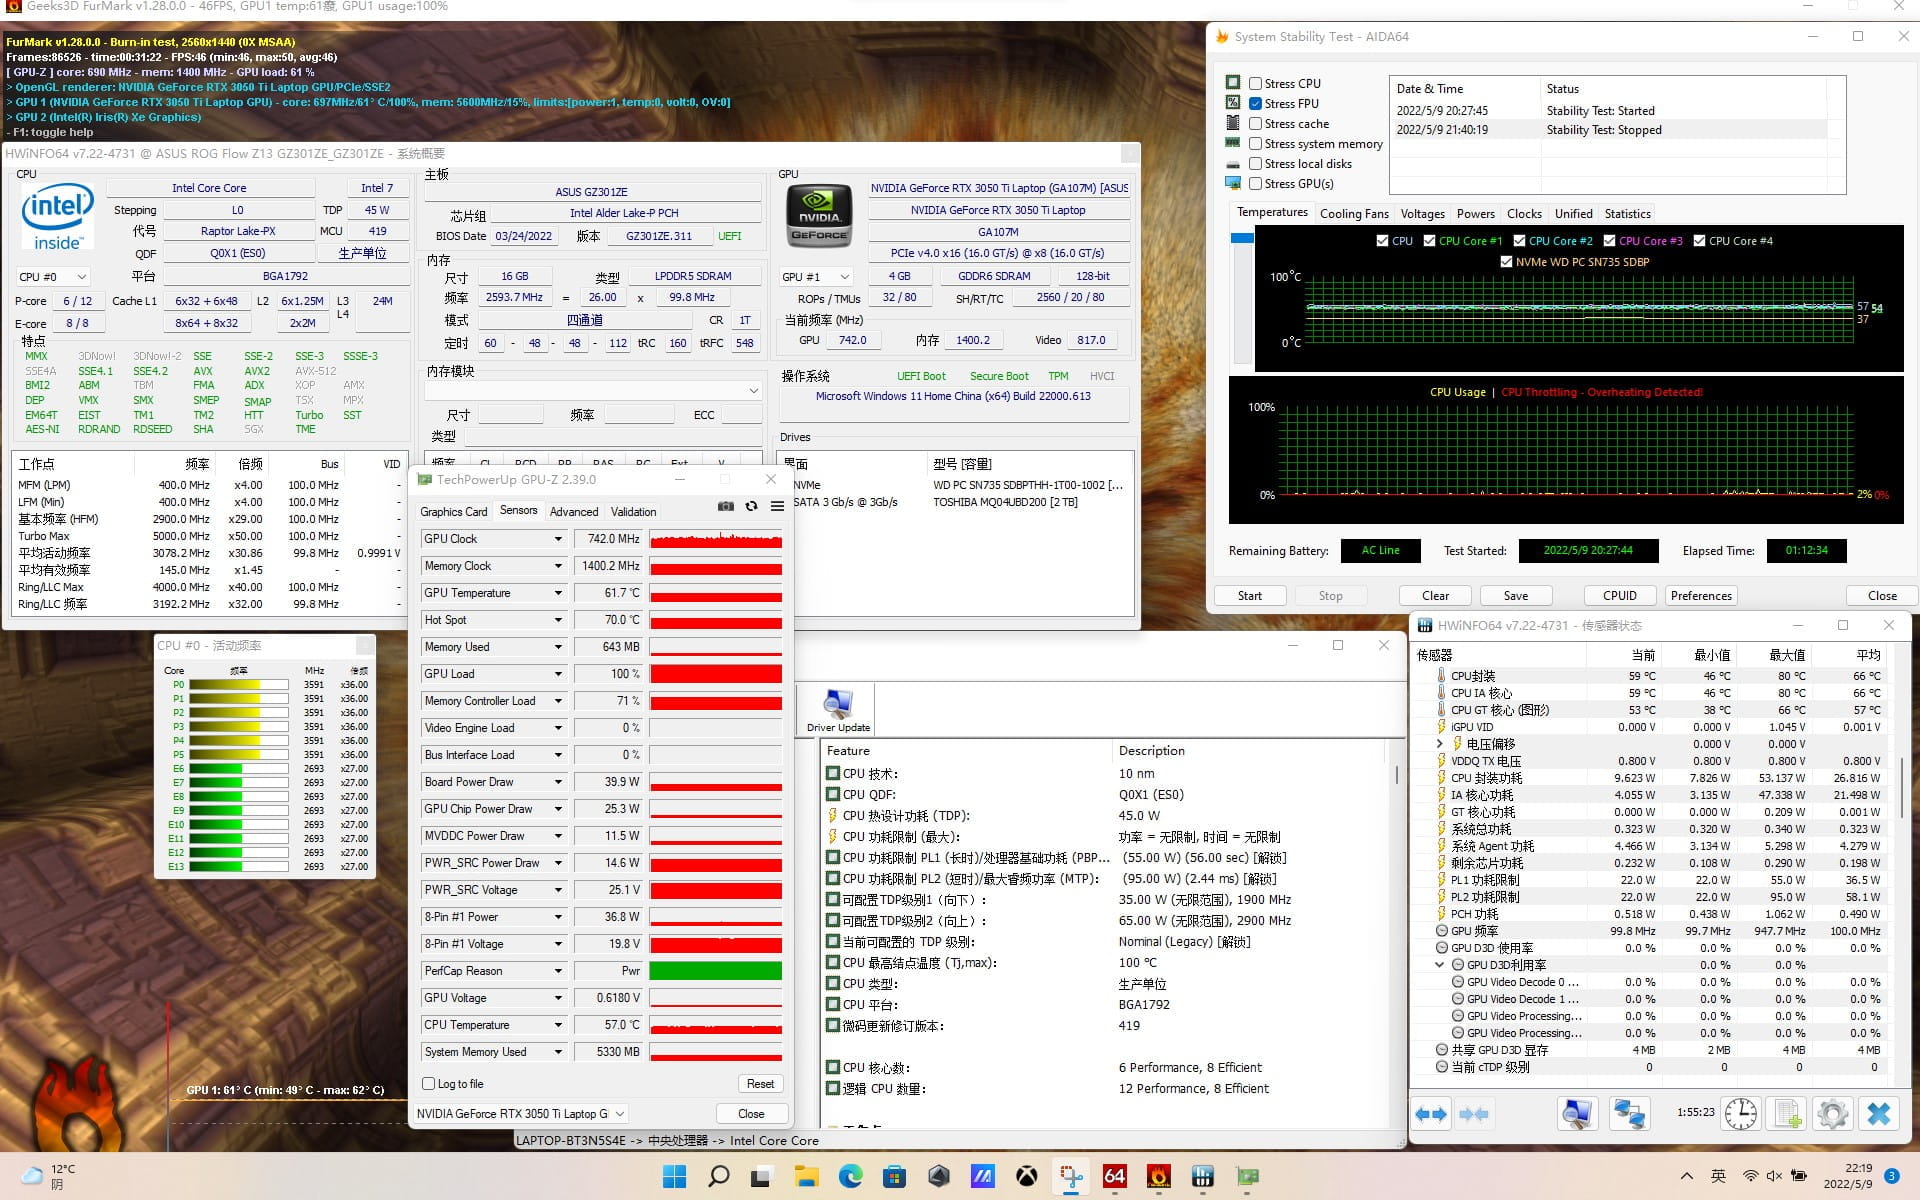Open FurMark taskbar icon

coord(1159,1177)
